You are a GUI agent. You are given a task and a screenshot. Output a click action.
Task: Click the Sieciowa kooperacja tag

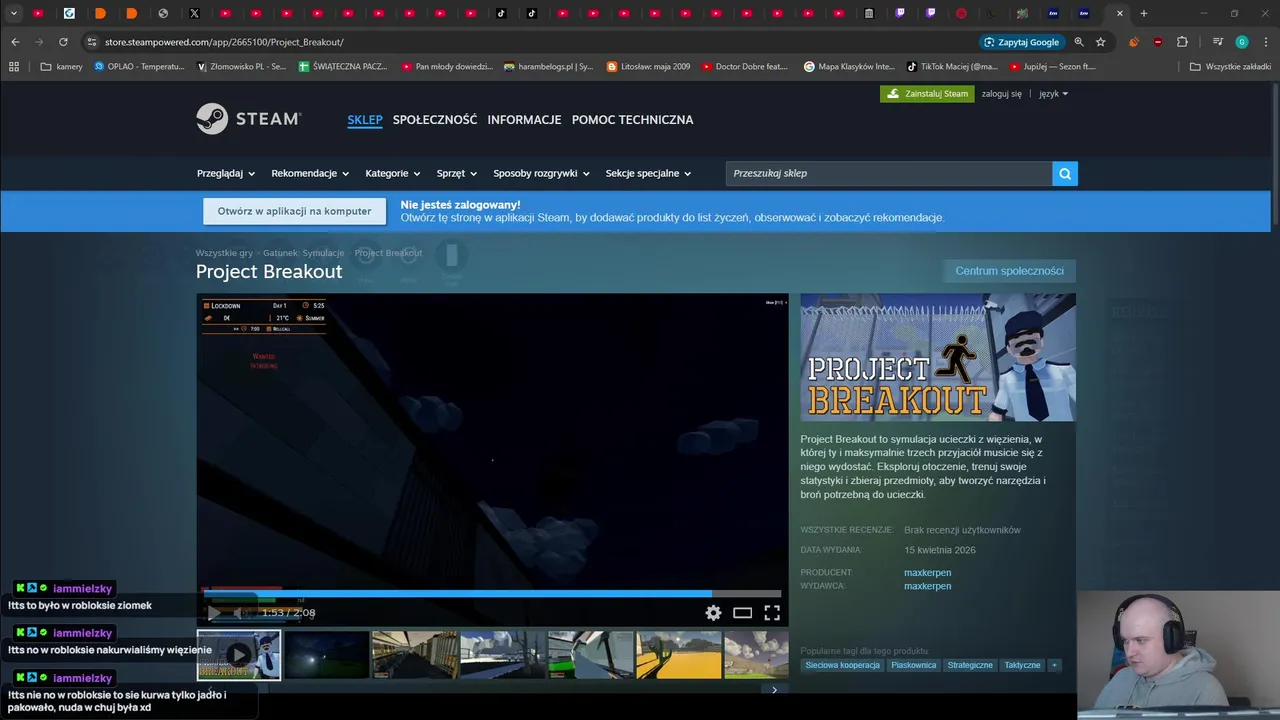coord(843,665)
